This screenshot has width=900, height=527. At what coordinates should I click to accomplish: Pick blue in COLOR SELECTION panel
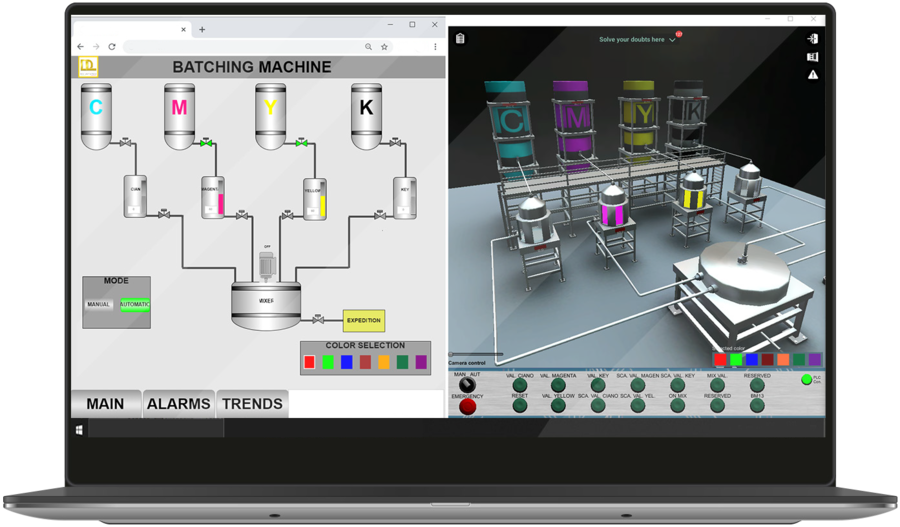347,362
